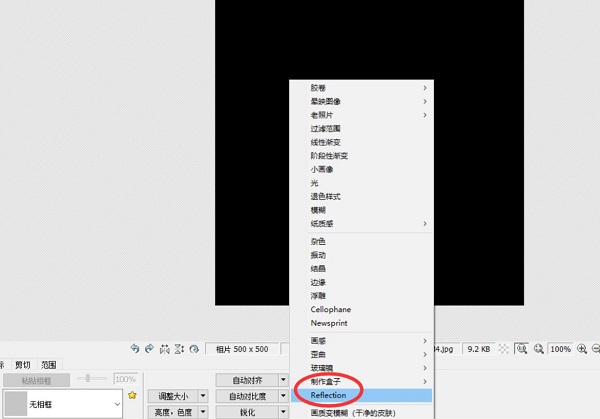Switch to the 范围 tab
This screenshot has height=419, width=600.
tap(49, 365)
